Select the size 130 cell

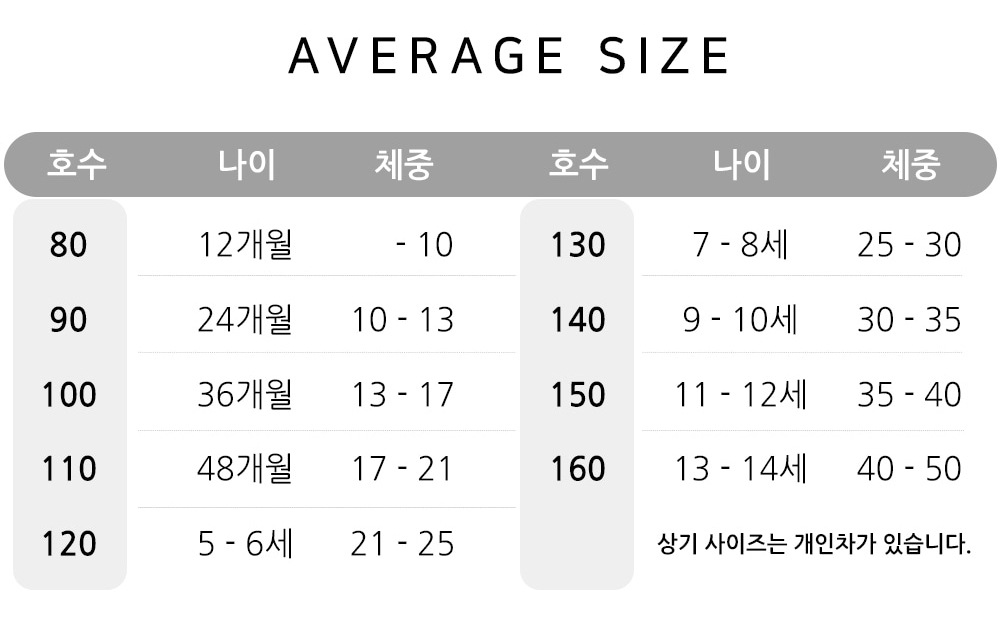pyautogui.click(x=578, y=245)
